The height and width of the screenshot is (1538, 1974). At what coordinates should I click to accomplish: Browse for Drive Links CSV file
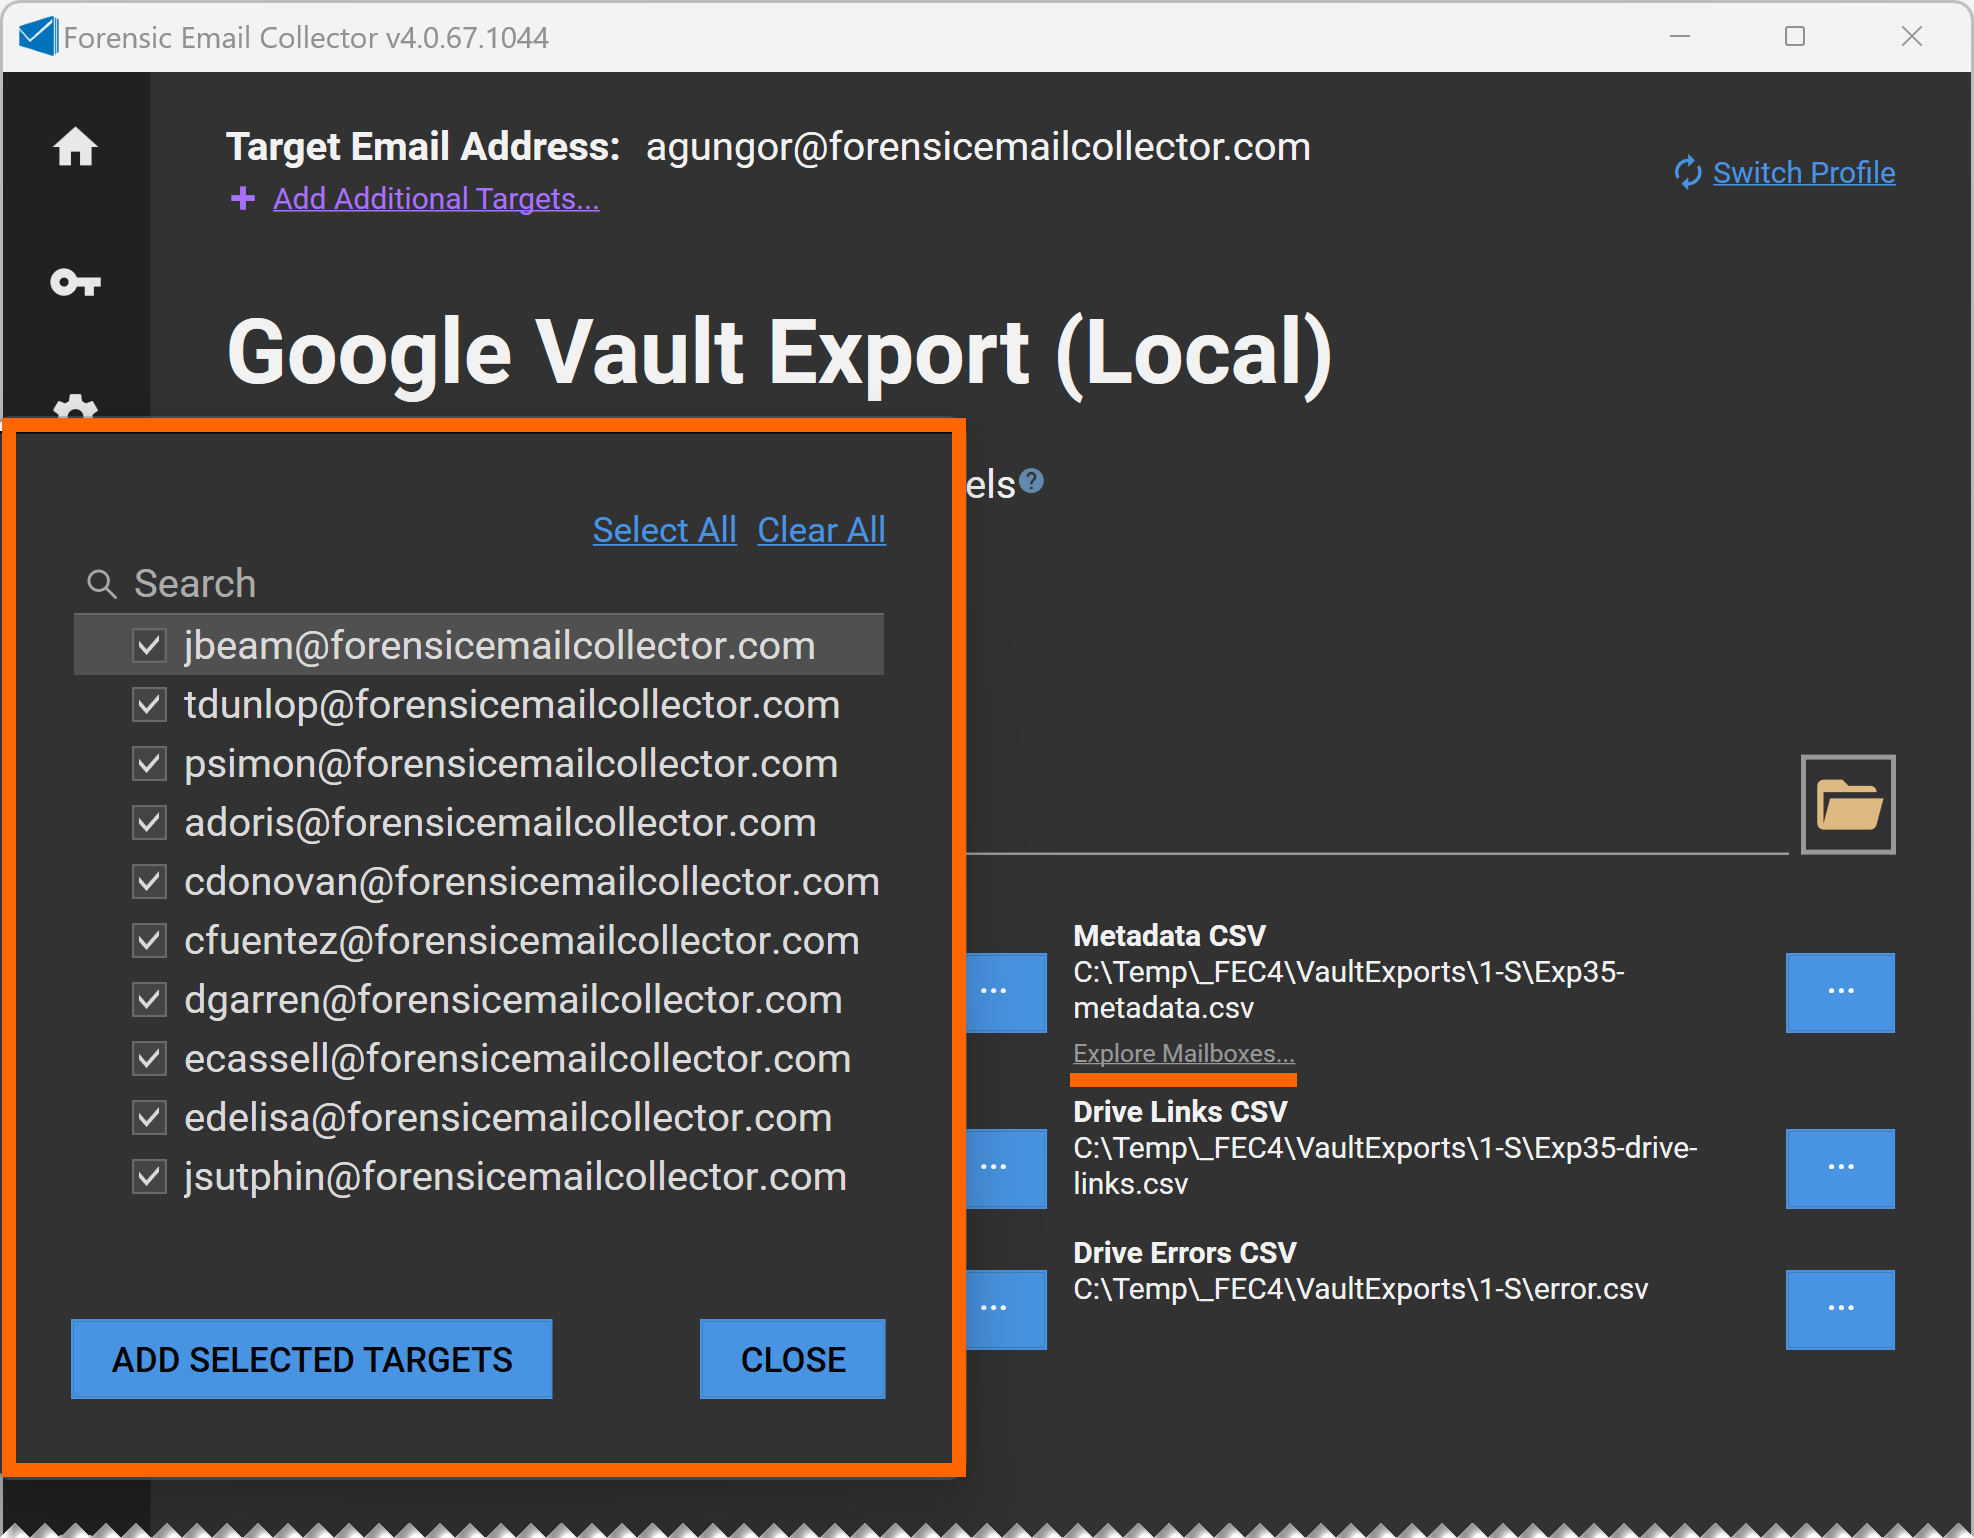pos(1839,1168)
